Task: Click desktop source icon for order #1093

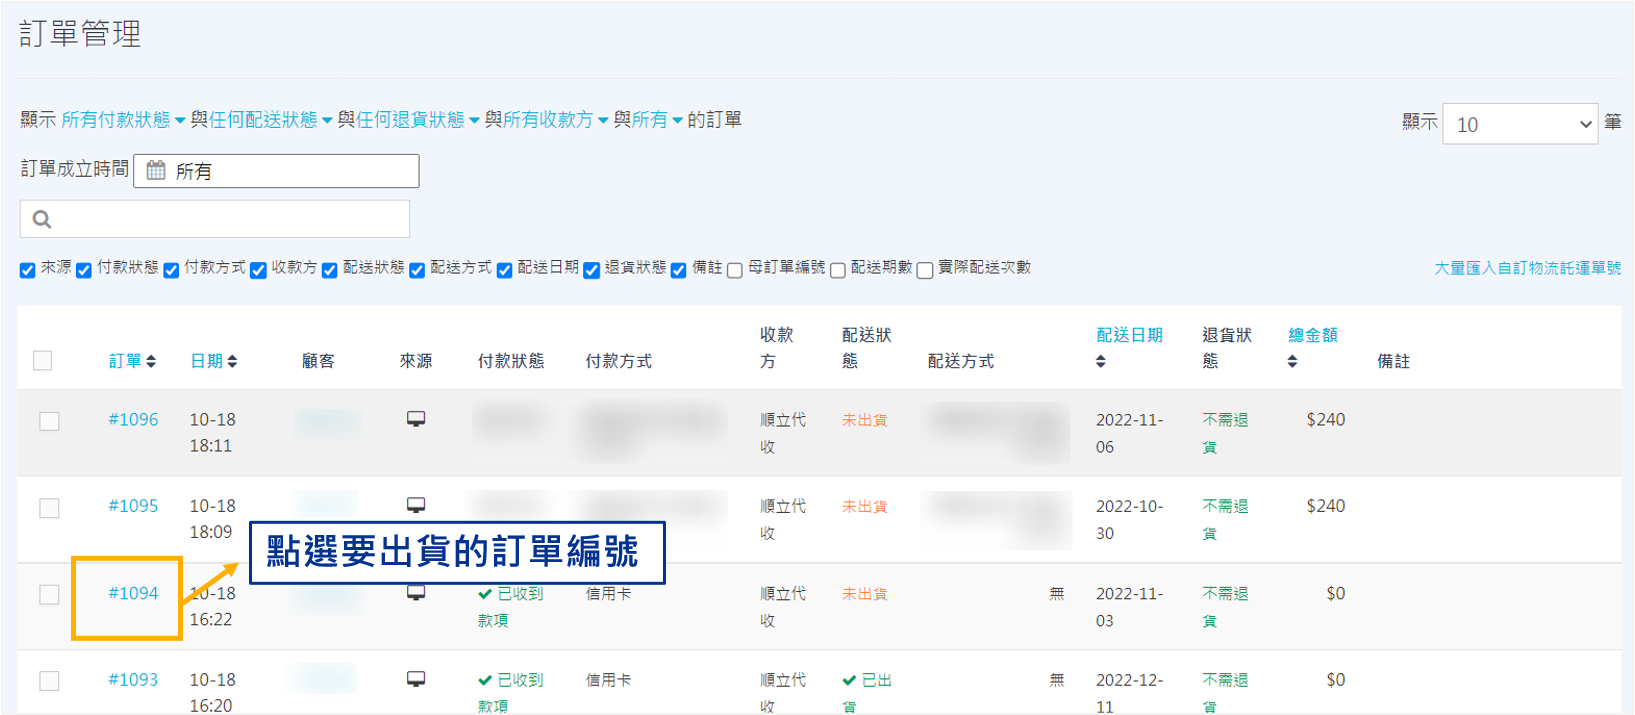Action: 416,679
